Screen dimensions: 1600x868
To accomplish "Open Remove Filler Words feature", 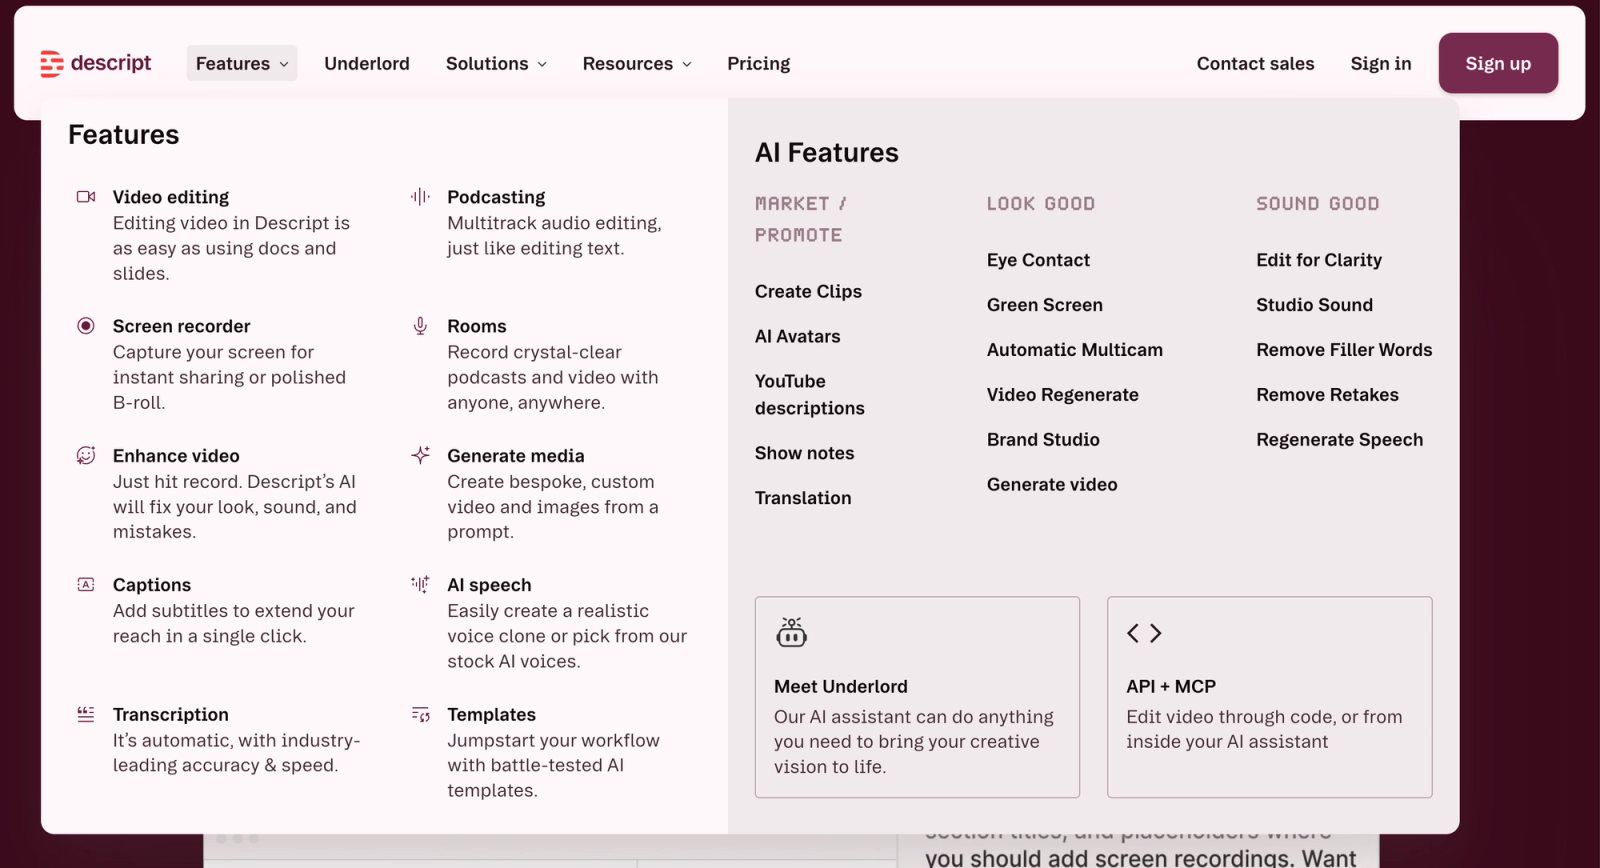I will point(1344,350).
